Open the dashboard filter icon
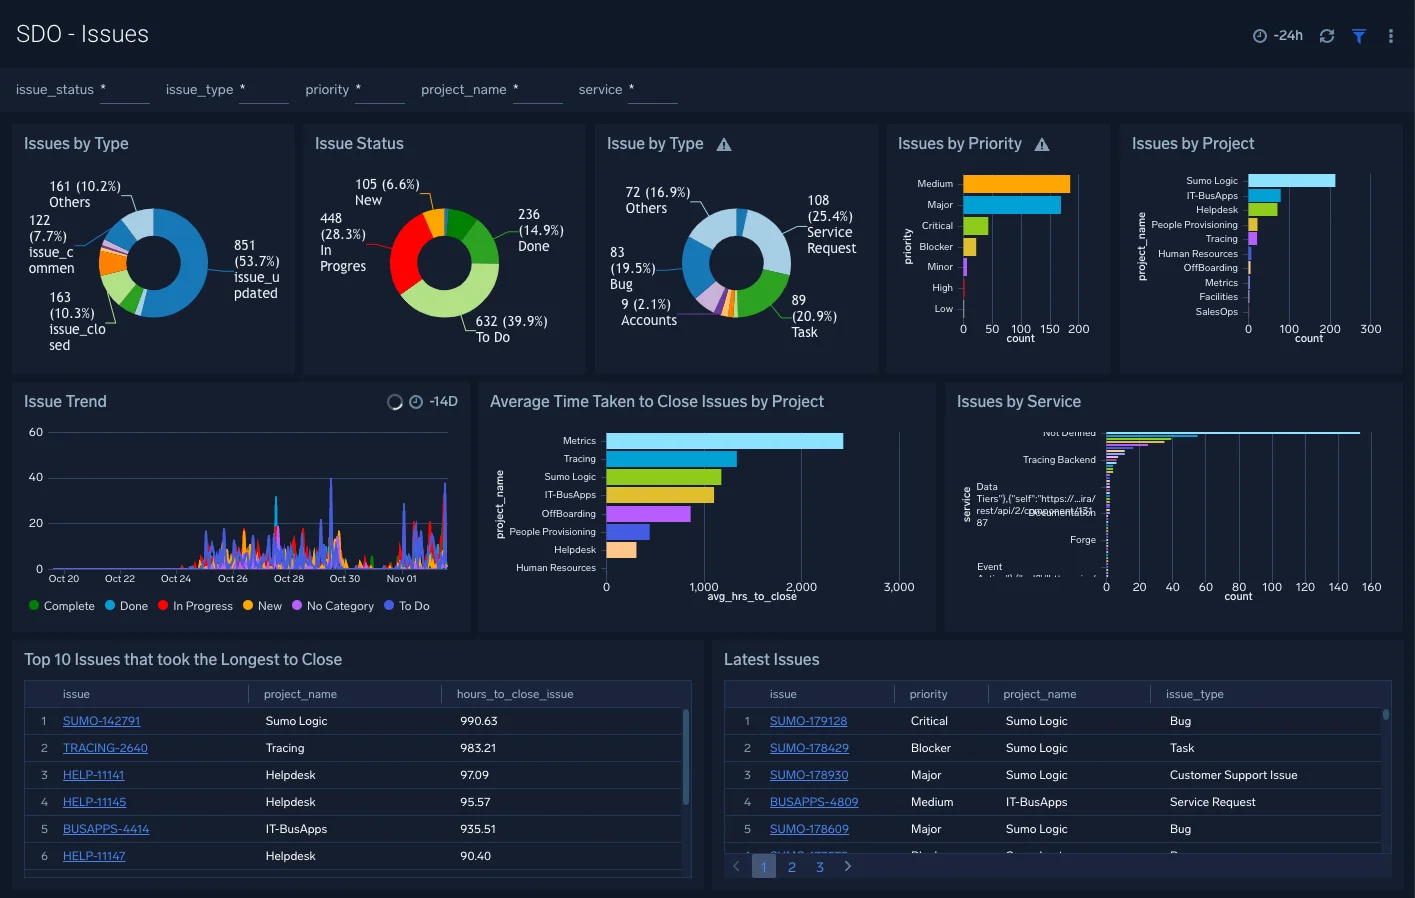This screenshot has height=898, width=1415. pyautogui.click(x=1358, y=35)
